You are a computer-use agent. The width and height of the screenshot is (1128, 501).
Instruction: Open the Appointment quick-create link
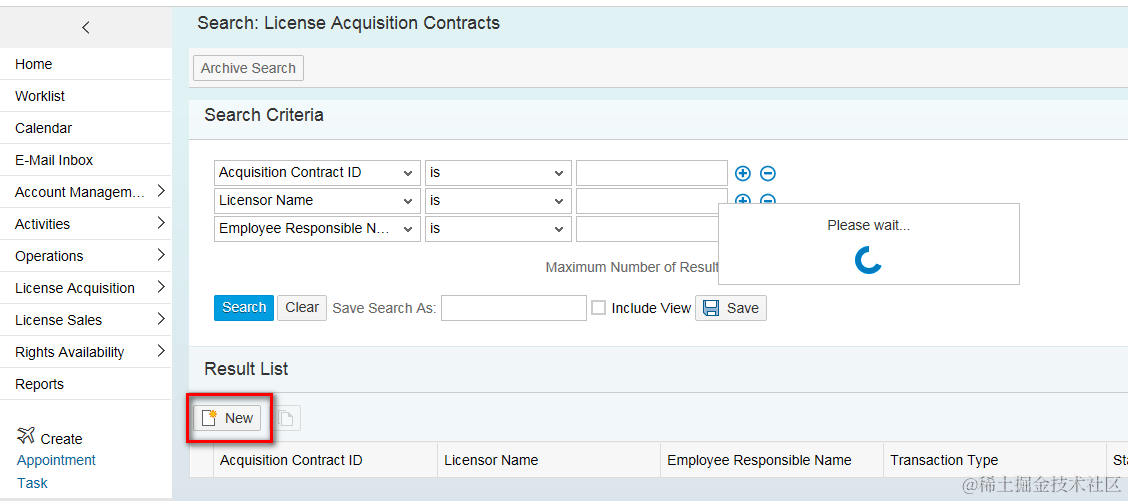56,460
